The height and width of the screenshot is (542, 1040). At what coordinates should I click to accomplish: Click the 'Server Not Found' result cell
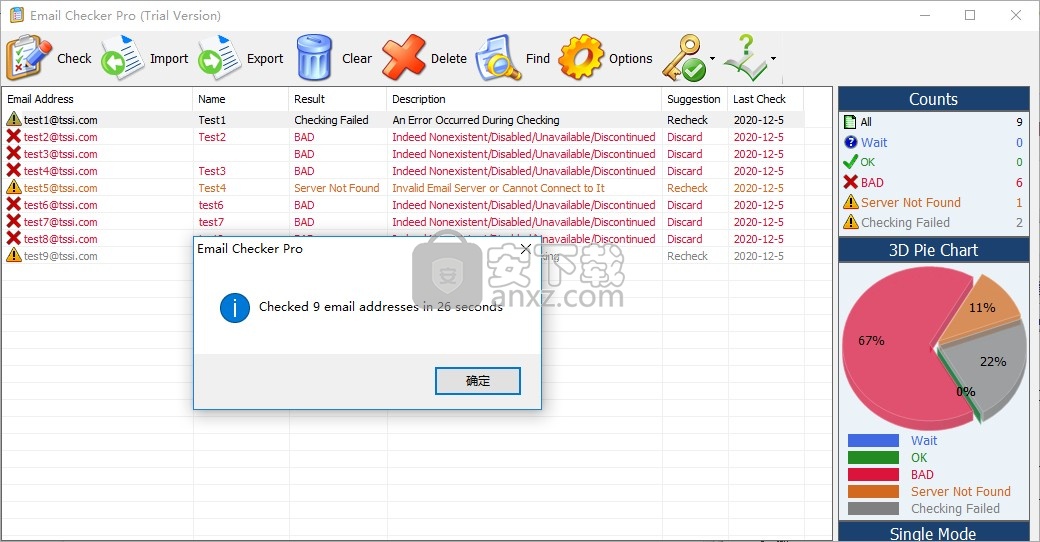click(x=337, y=188)
